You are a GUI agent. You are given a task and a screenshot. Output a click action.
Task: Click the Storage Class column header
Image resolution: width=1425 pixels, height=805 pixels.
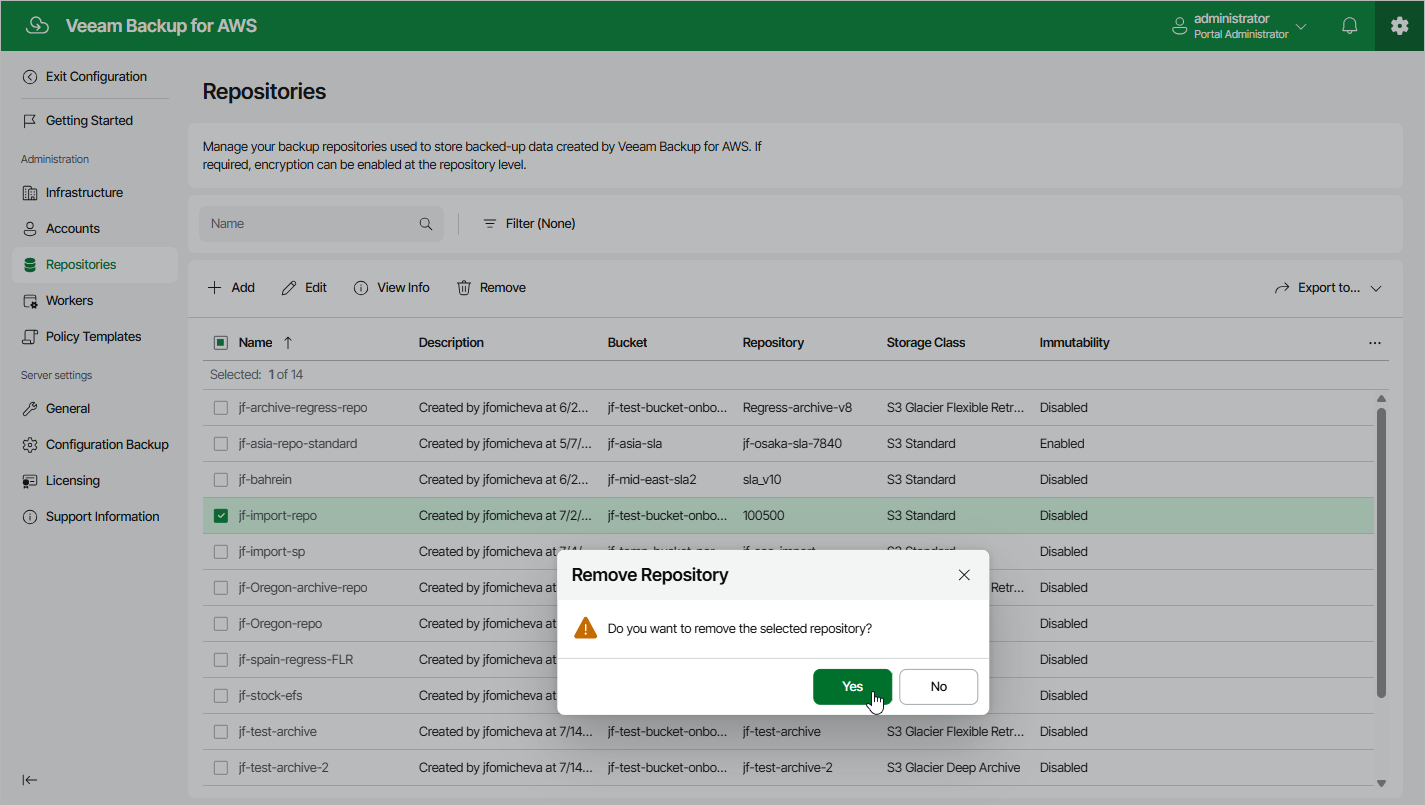(x=926, y=343)
